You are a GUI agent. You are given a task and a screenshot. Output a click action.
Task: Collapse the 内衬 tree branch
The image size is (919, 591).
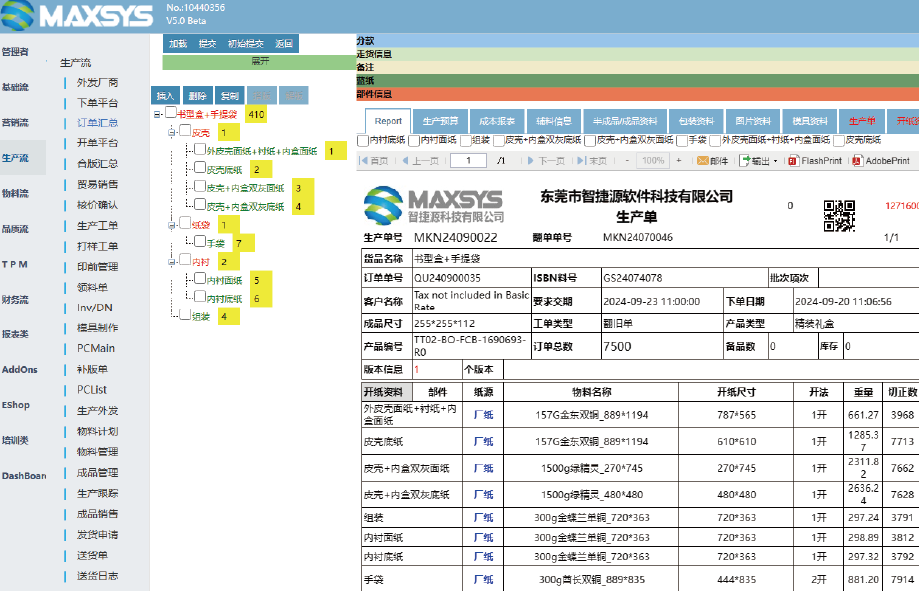[x=172, y=262]
